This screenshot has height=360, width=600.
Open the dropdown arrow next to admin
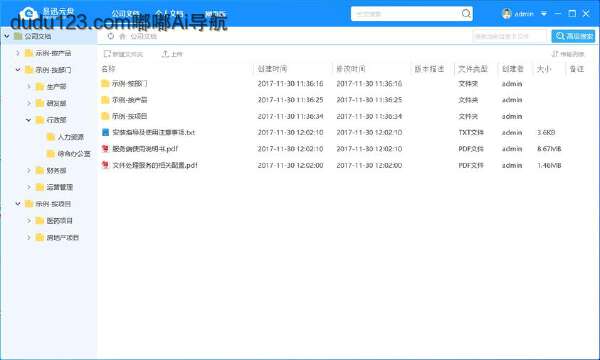[x=544, y=14]
